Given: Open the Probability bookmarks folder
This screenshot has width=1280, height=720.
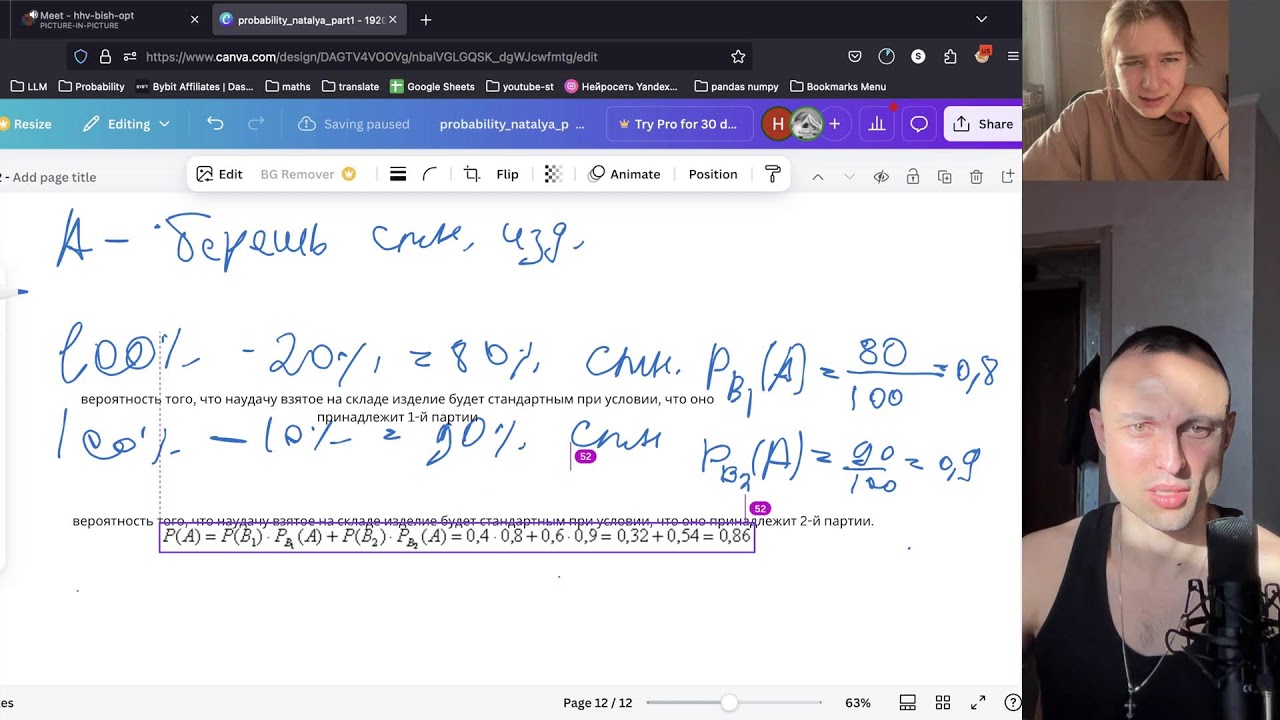Looking at the screenshot, I should [92, 87].
